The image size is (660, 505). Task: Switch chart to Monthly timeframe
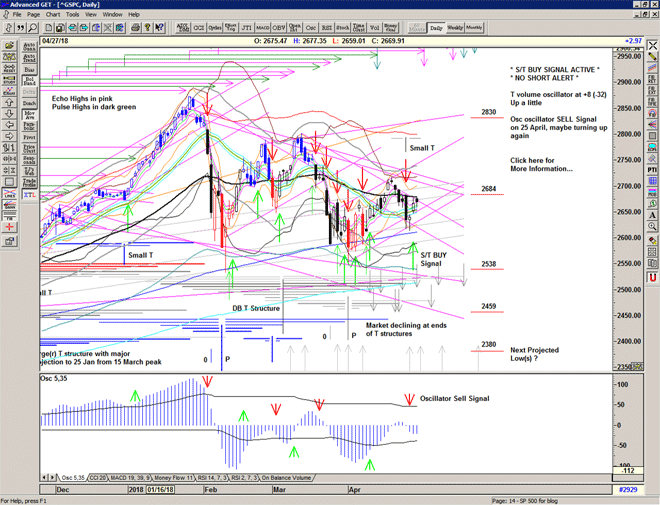(x=475, y=28)
